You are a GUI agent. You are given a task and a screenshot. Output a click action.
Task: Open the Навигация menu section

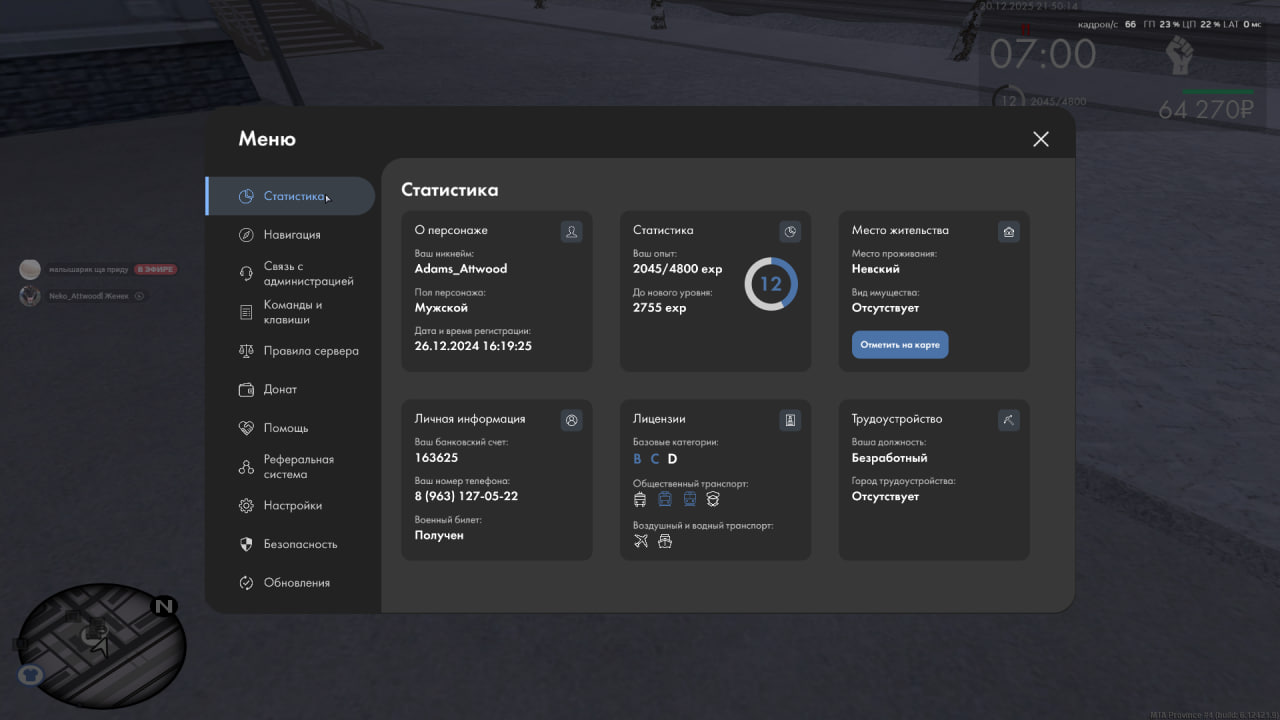[290, 235]
